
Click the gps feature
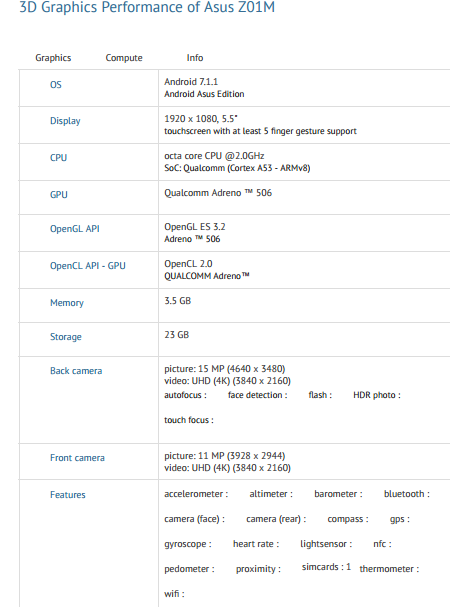pyautogui.click(x=400, y=519)
